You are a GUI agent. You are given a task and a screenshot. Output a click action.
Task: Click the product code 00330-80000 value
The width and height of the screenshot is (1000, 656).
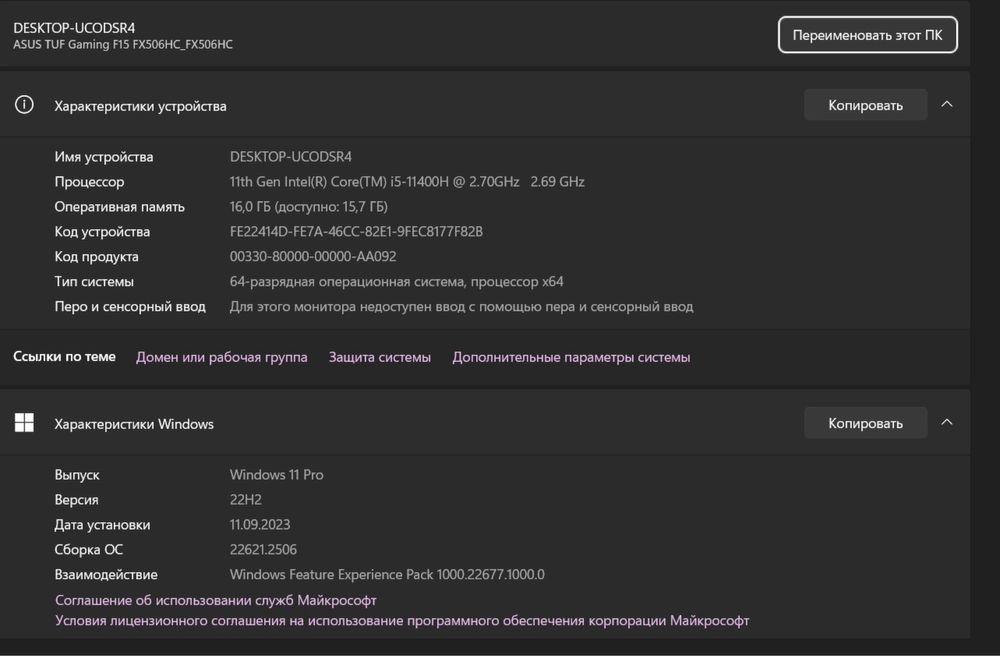pos(313,256)
